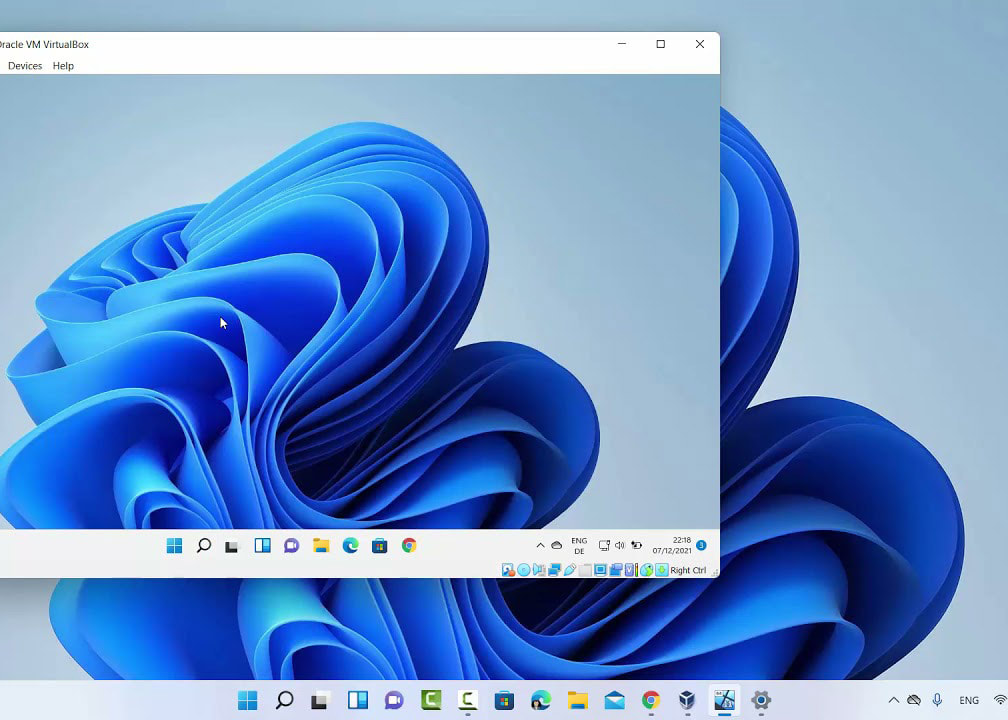This screenshot has height=720, width=1008.
Task: Click the network adapters indicator in VirtualBox status bar
Action: [554, 570]
